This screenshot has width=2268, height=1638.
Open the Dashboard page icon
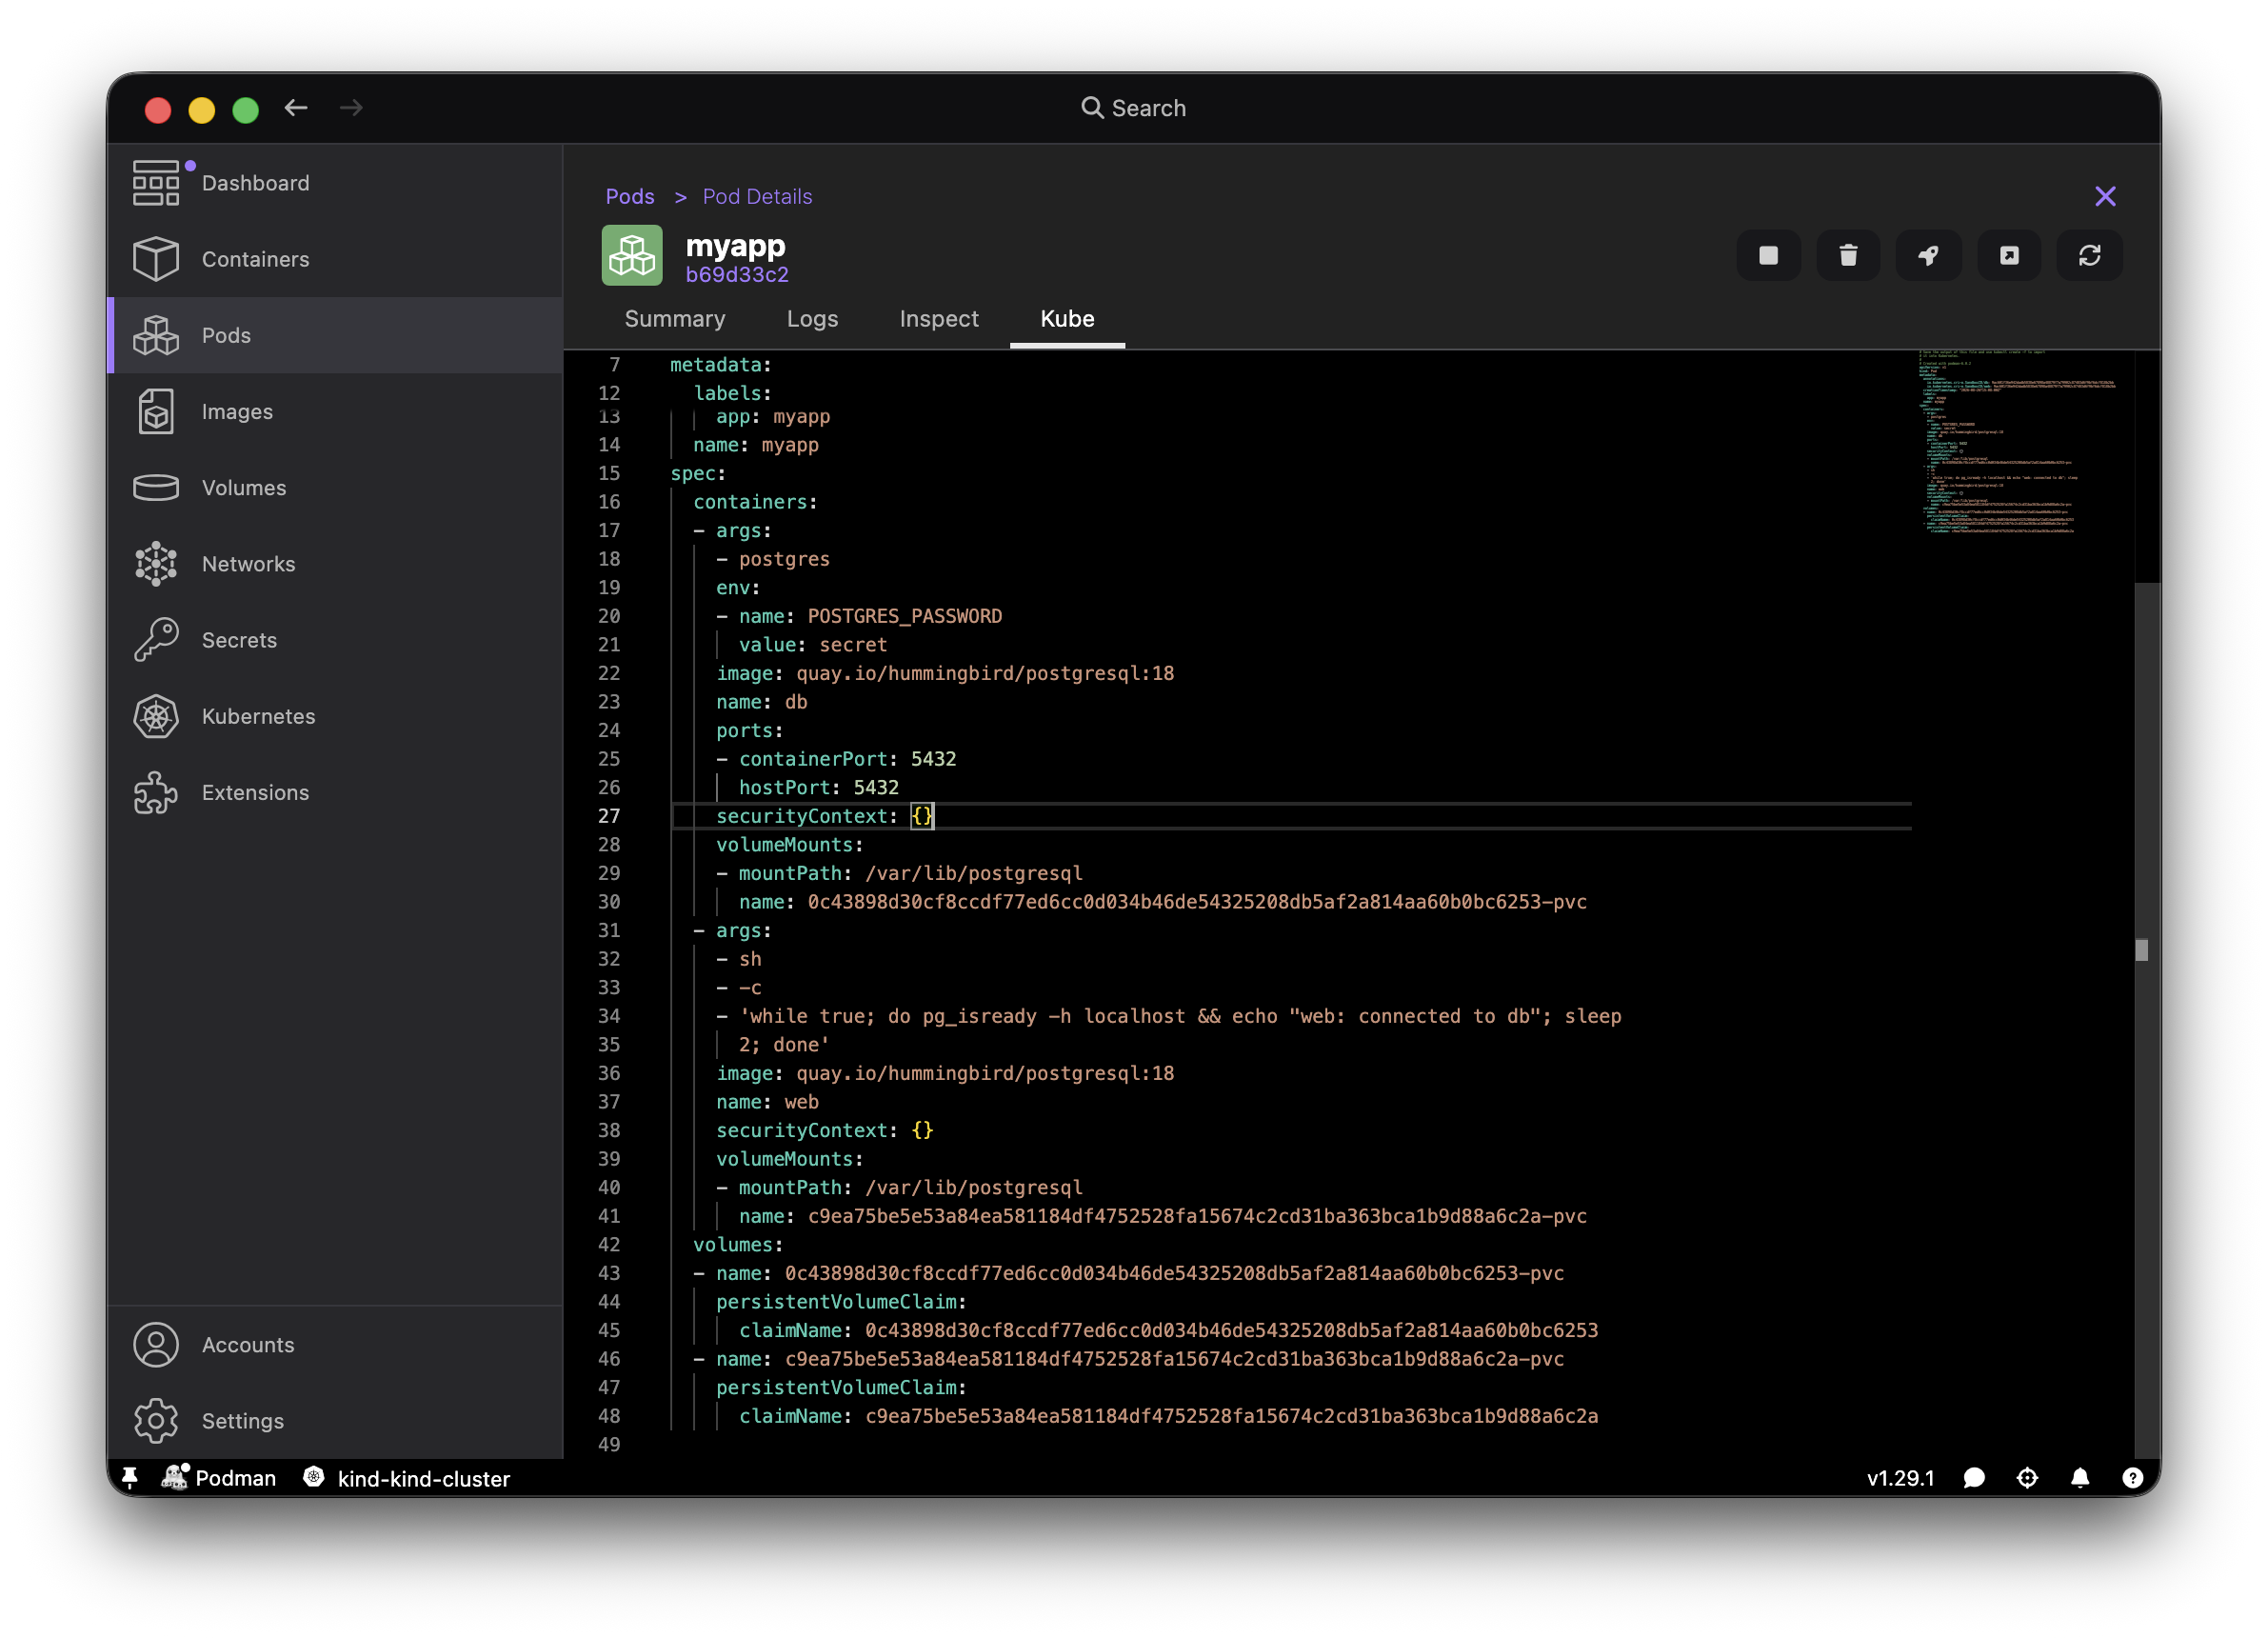156,183
